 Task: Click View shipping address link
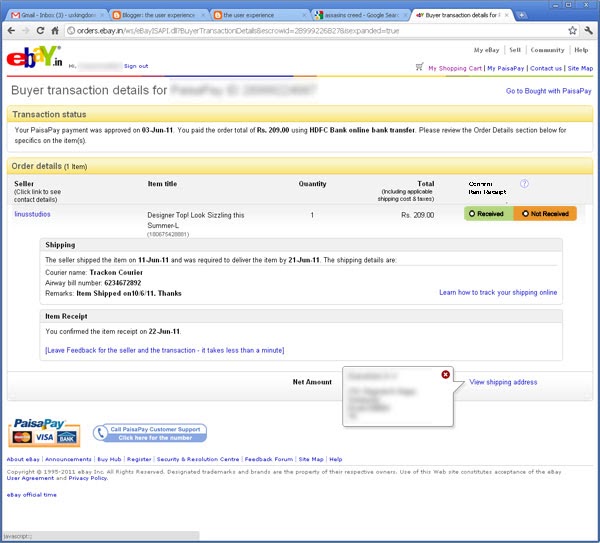point(503,382)
